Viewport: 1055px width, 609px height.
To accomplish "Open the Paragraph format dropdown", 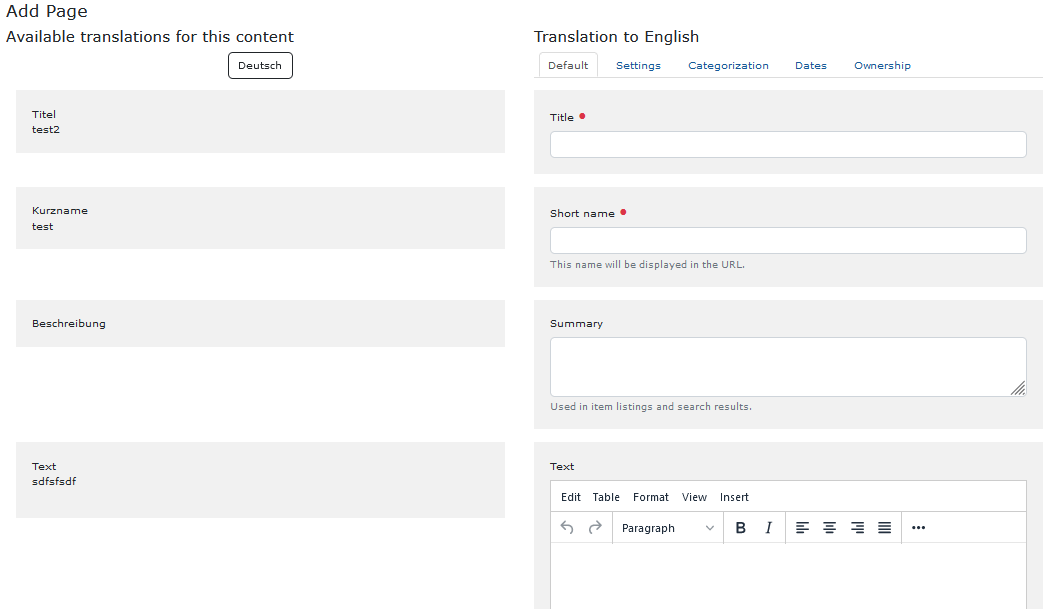I will pos(667,528).
